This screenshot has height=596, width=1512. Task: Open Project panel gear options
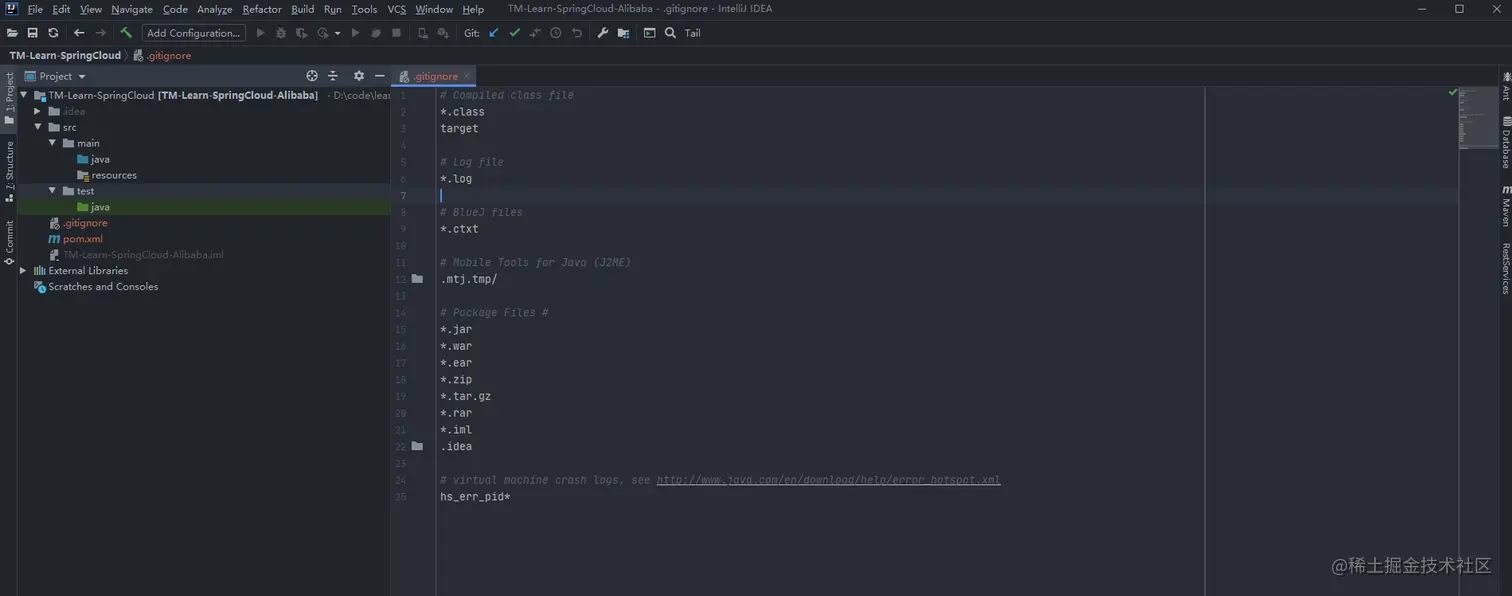pyautogui.click(x=359, y=76)
